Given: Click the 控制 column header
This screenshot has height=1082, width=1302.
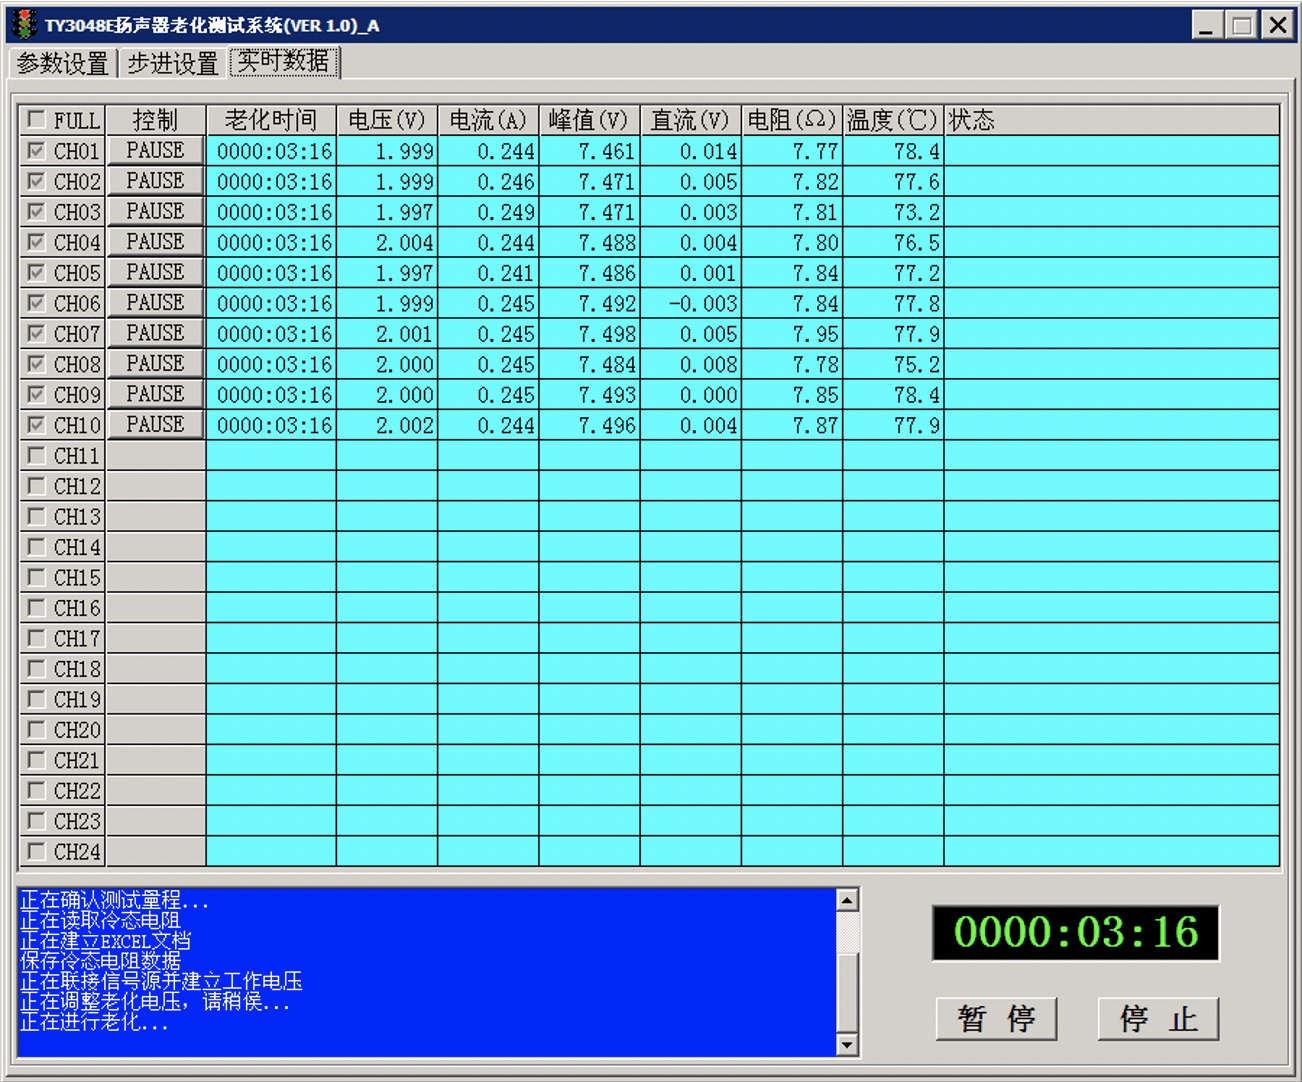Looking at the screenshot, I should tap(155, 120).
